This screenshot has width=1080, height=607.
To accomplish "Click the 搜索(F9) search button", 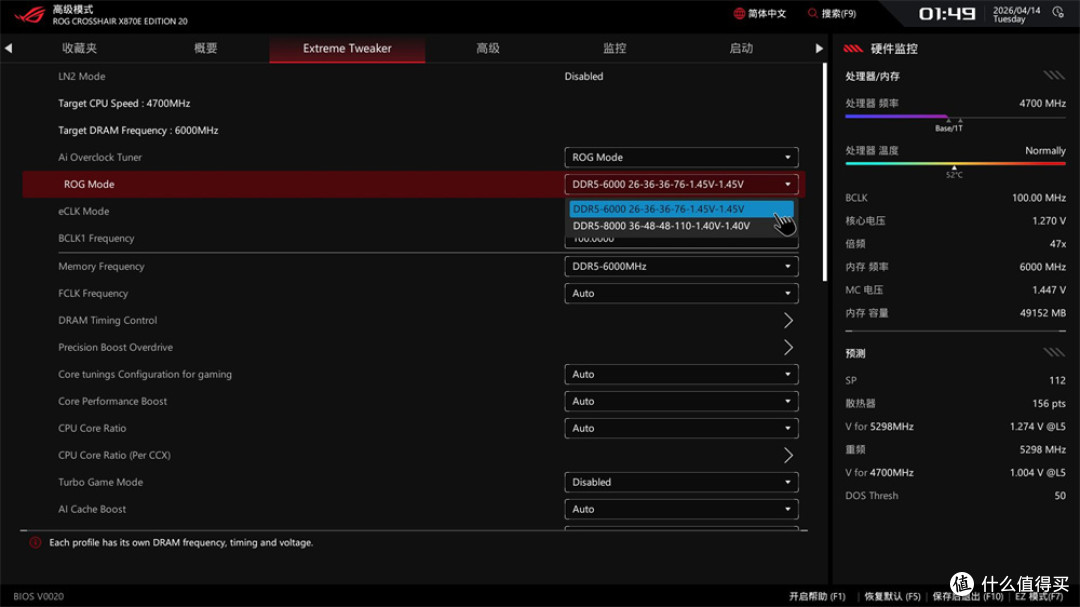I will 832,13.
